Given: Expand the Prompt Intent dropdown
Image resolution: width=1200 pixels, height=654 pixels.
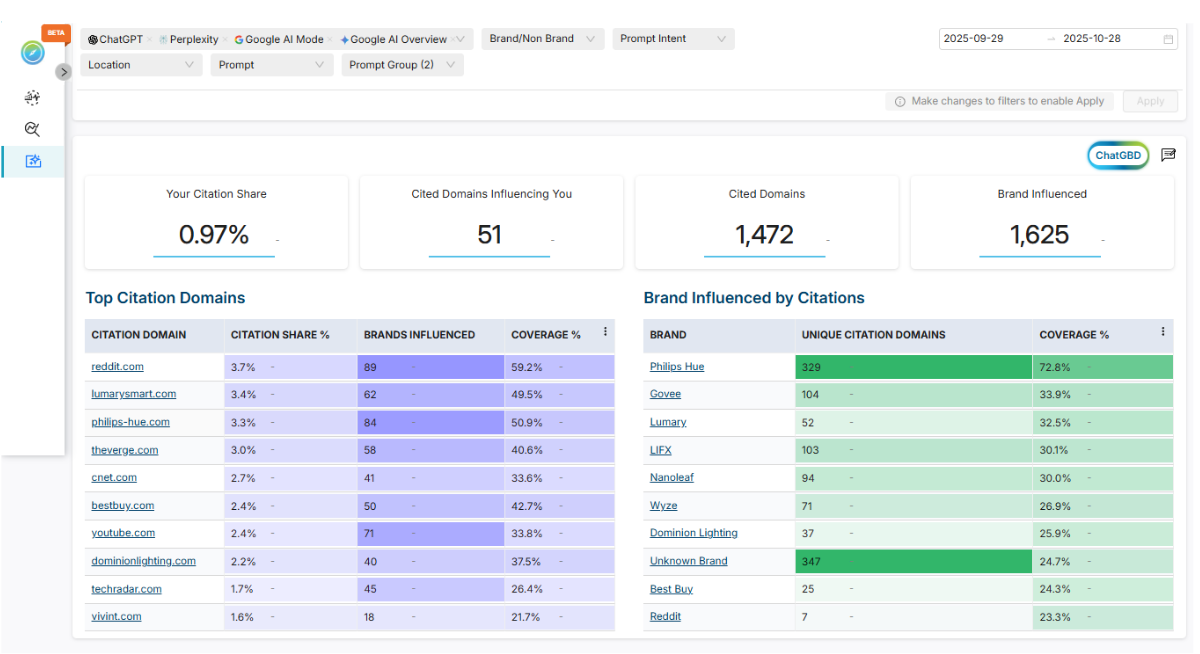Looking at the screenshot, I should point(673,39).
